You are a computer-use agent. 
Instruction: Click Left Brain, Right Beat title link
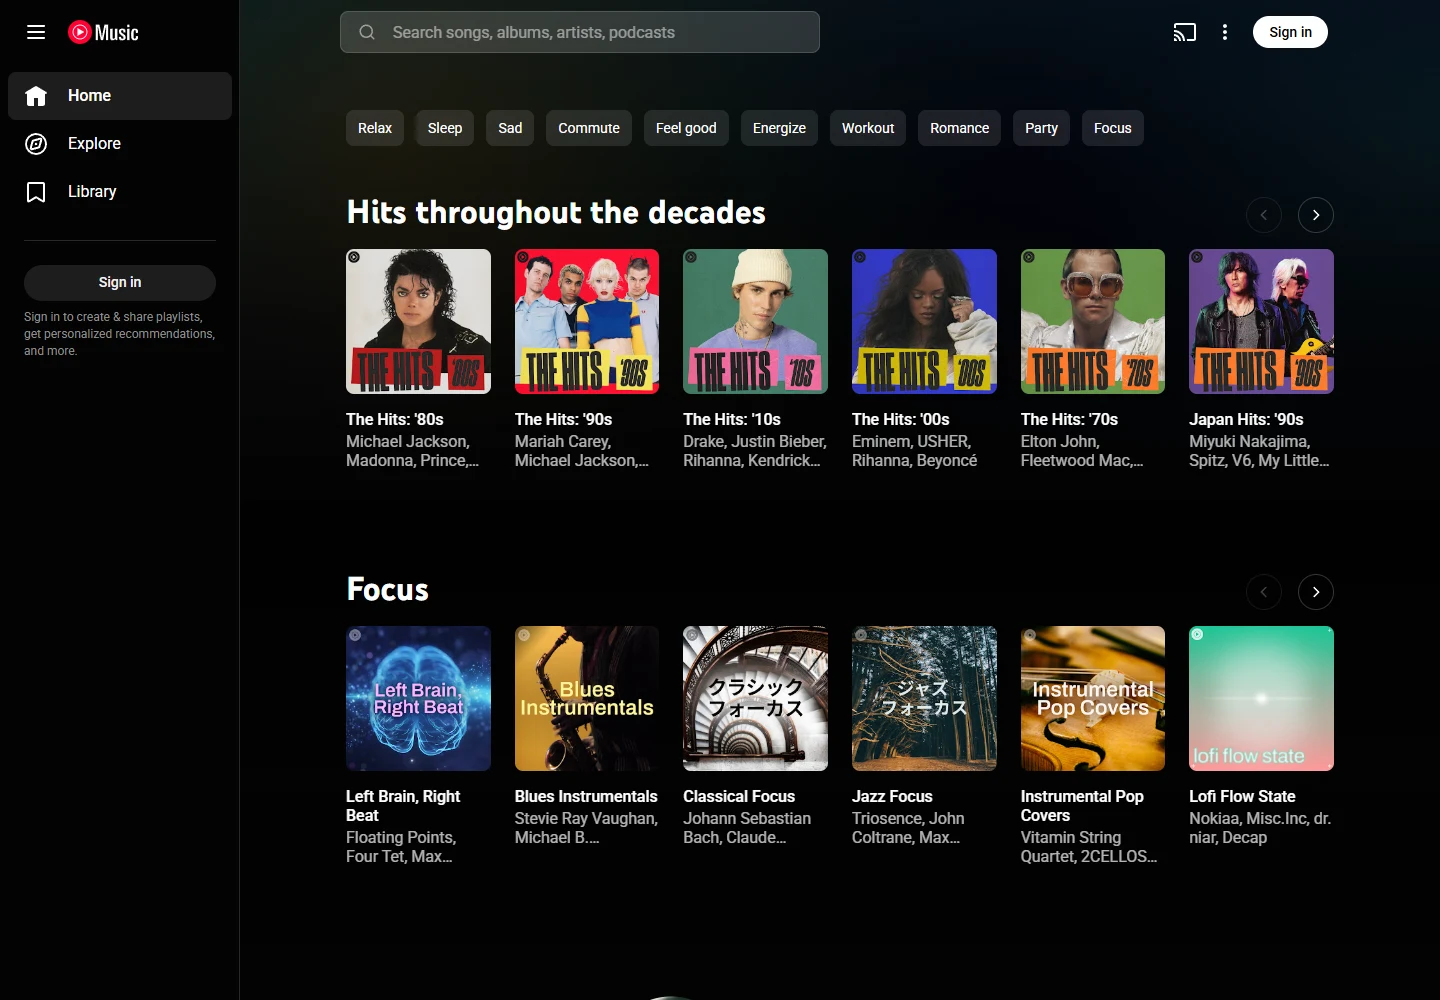[x=403, y=806]
